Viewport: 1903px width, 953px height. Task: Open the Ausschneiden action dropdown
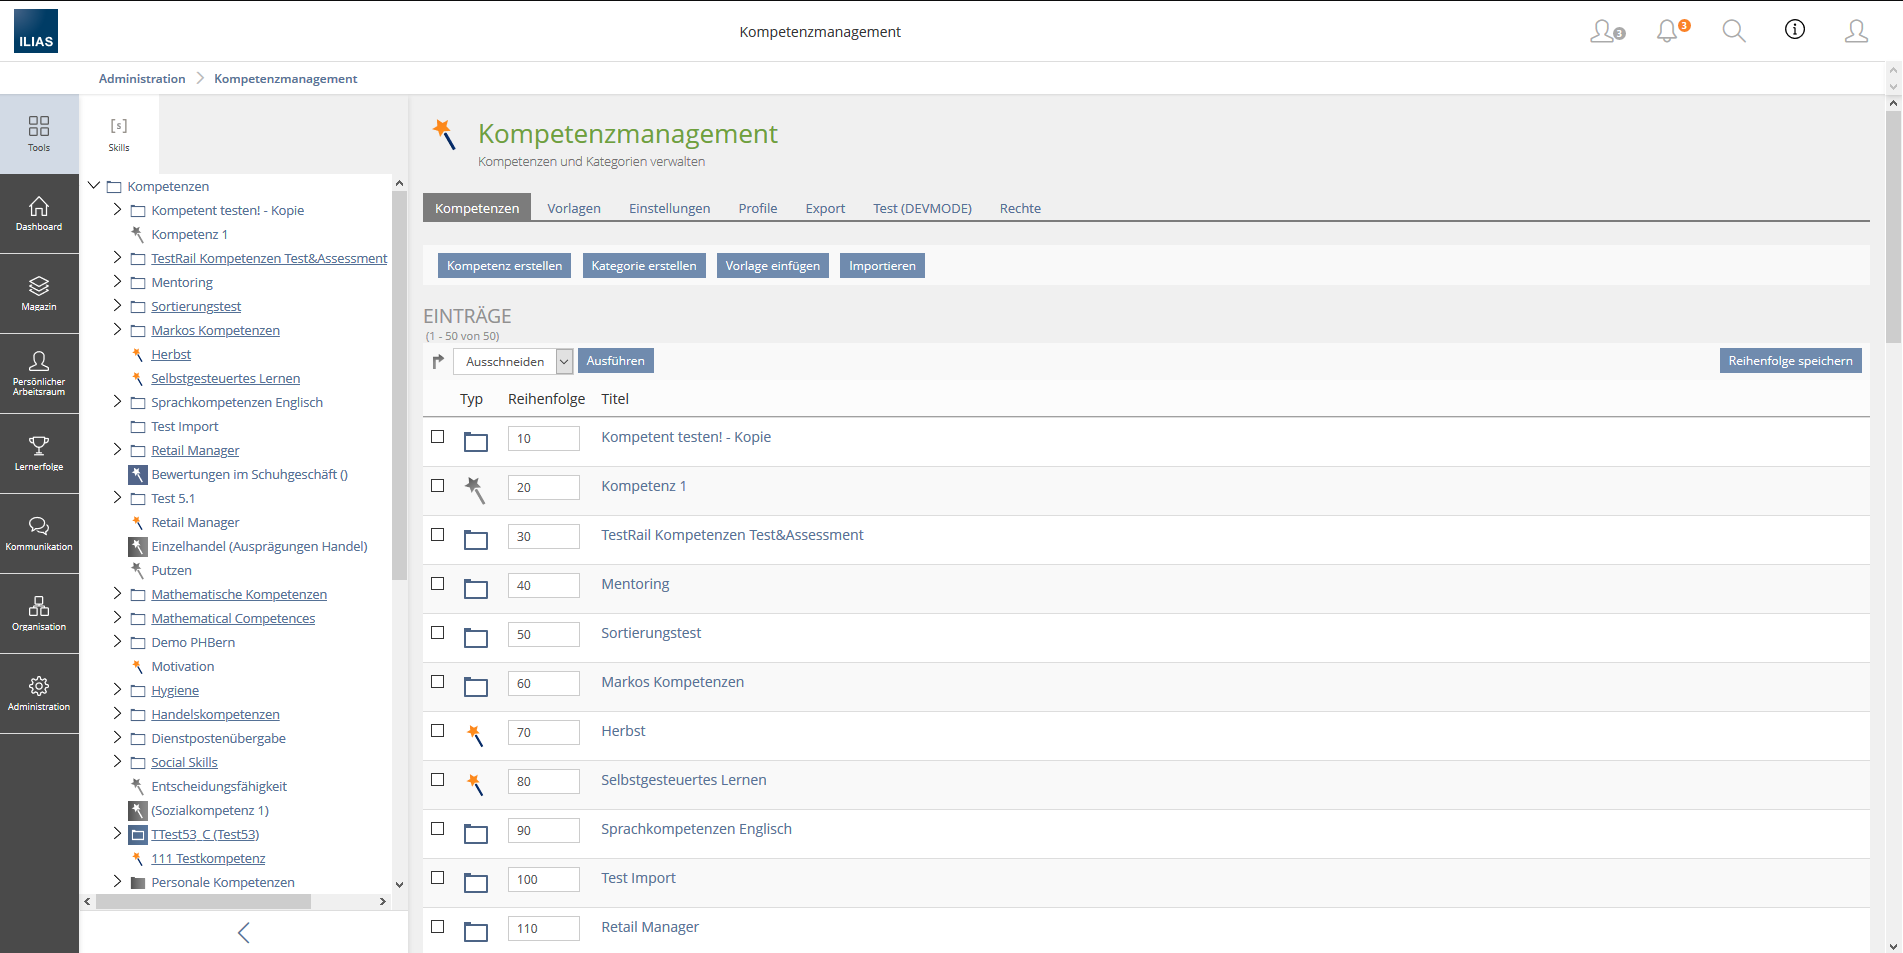(x=513, y=361)
